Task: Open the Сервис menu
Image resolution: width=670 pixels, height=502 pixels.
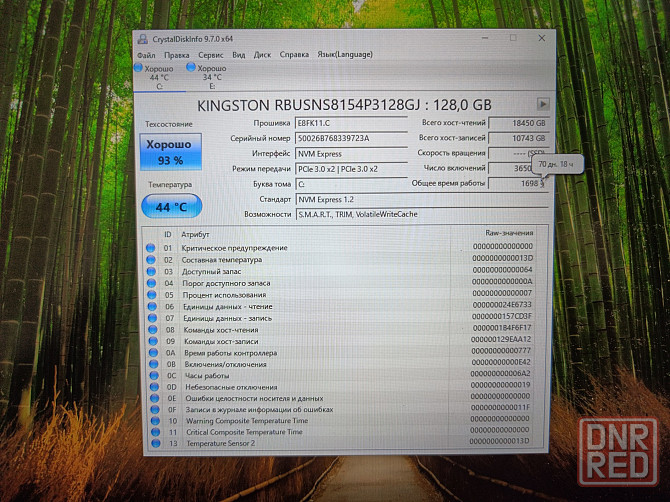Action: pos(211,55)
